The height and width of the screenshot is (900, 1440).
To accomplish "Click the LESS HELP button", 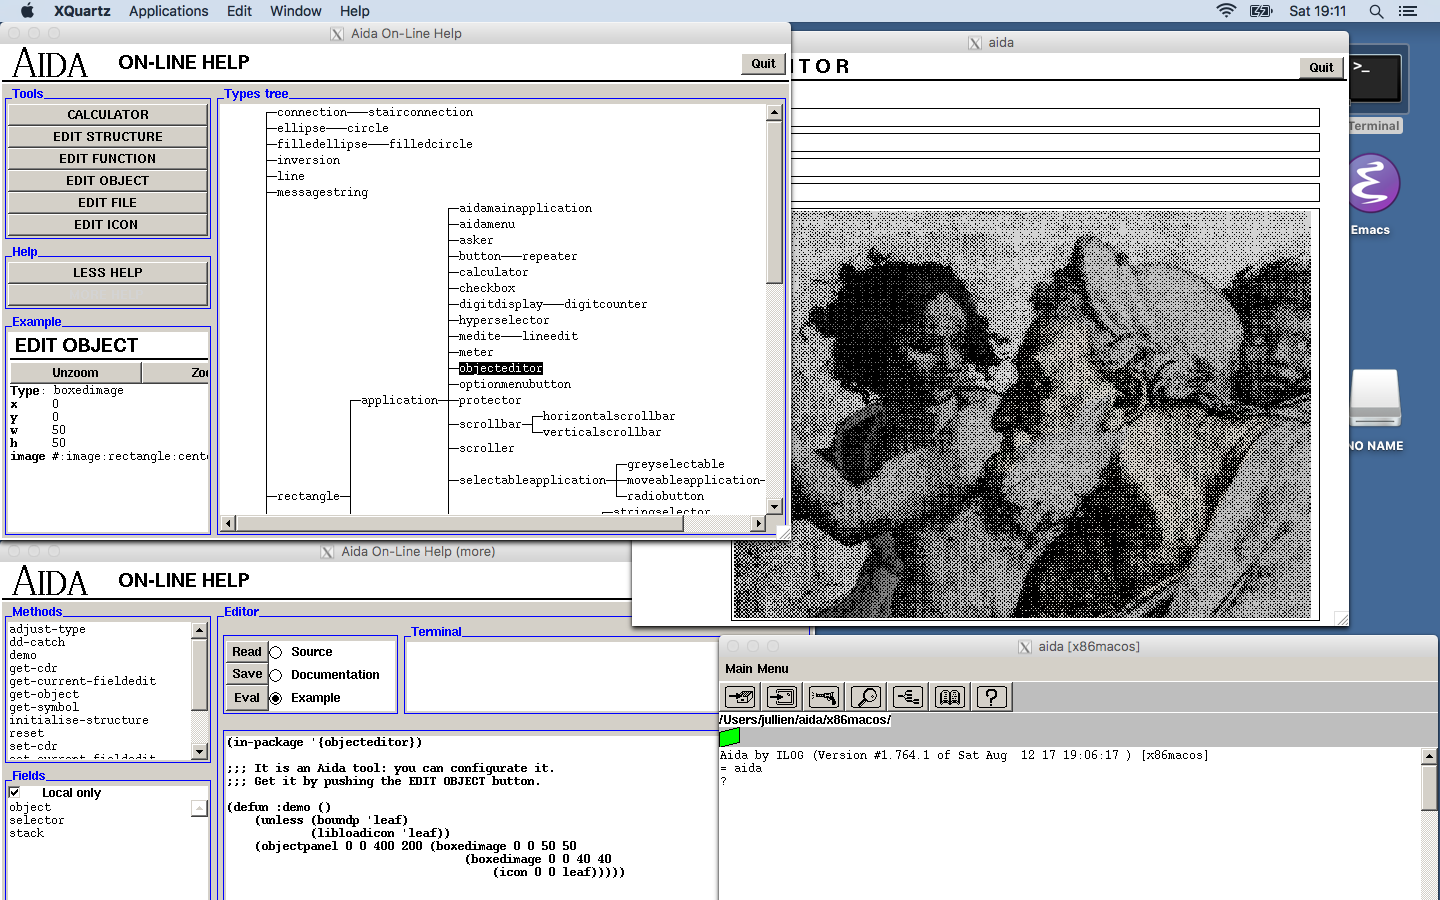I will point(108,273).
